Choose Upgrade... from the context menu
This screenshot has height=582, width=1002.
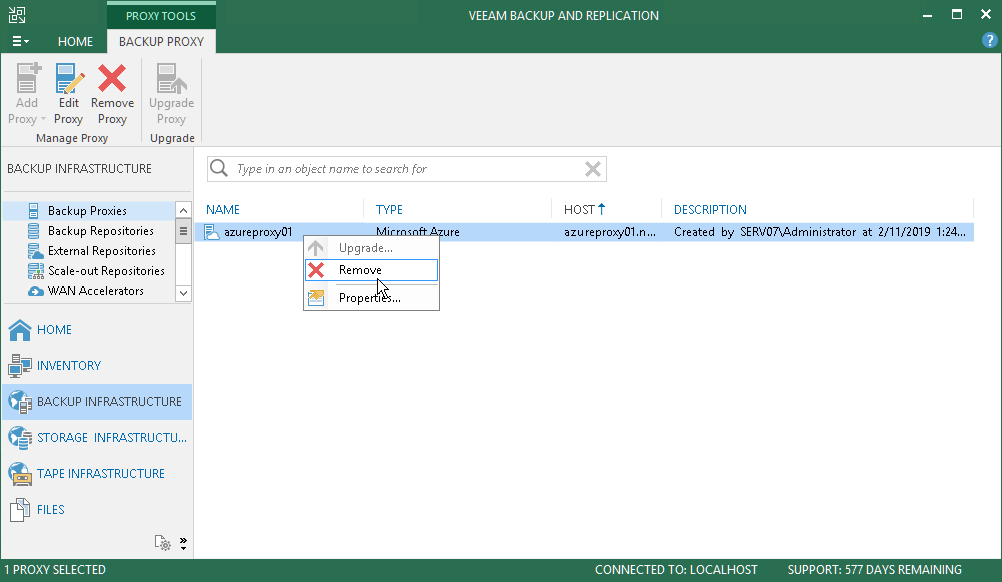click(x=366, y=248)
